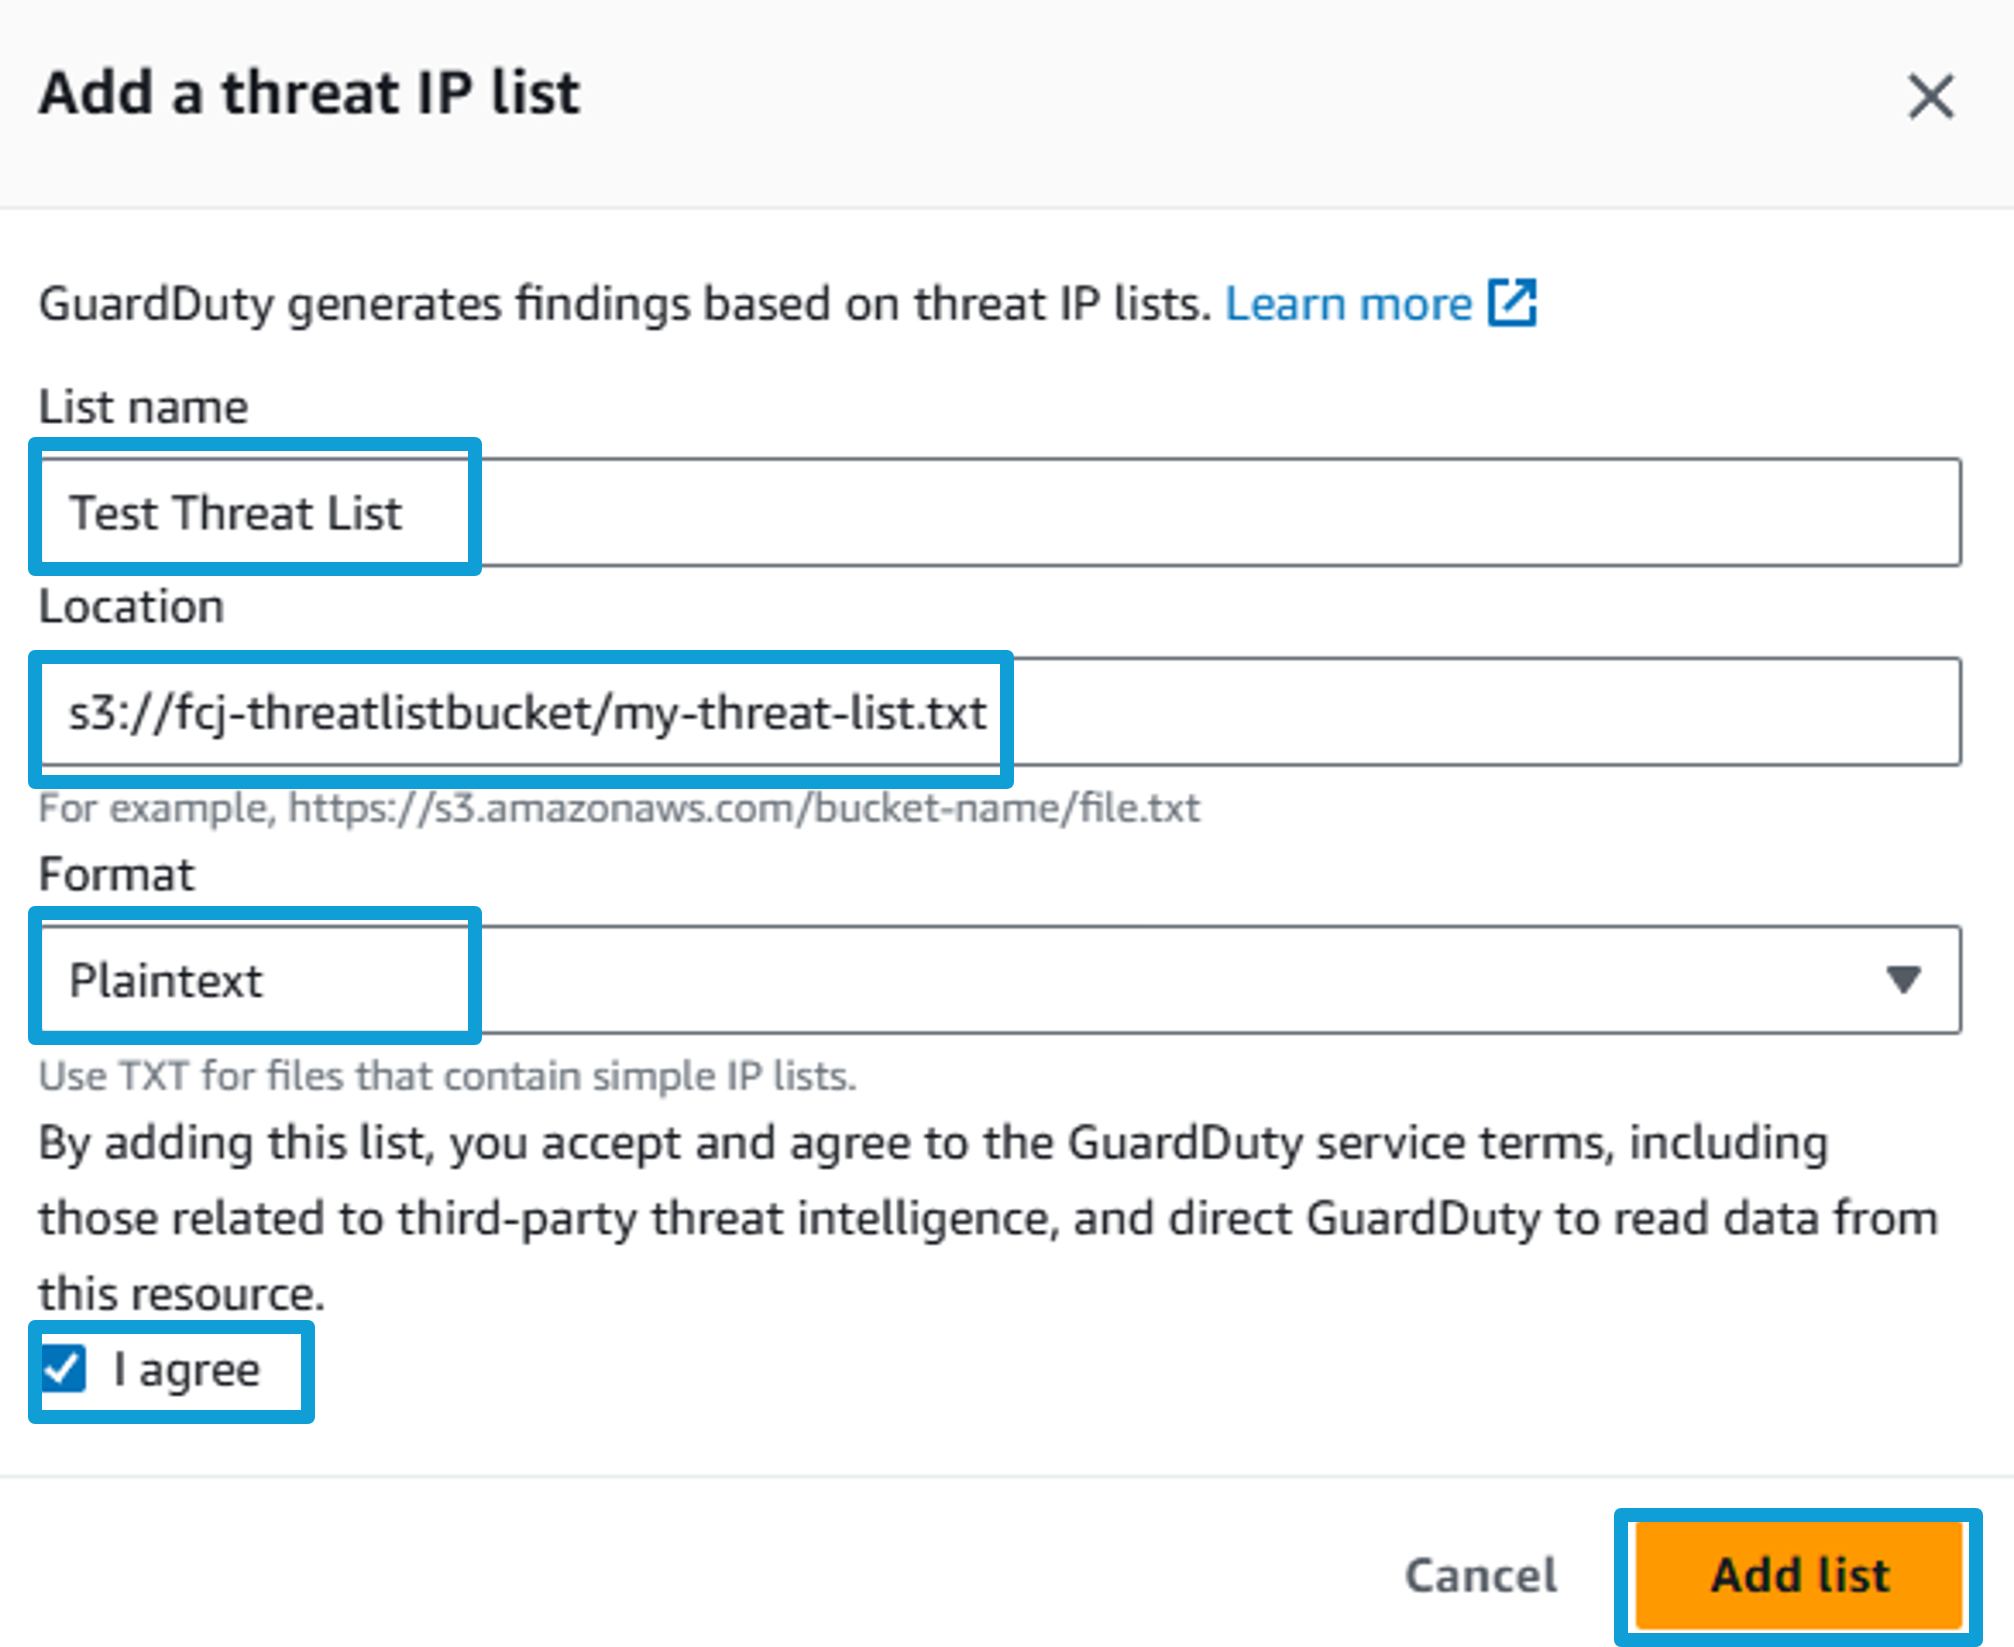Click the 'Test Threat List' text in List name

click(236, 513)
